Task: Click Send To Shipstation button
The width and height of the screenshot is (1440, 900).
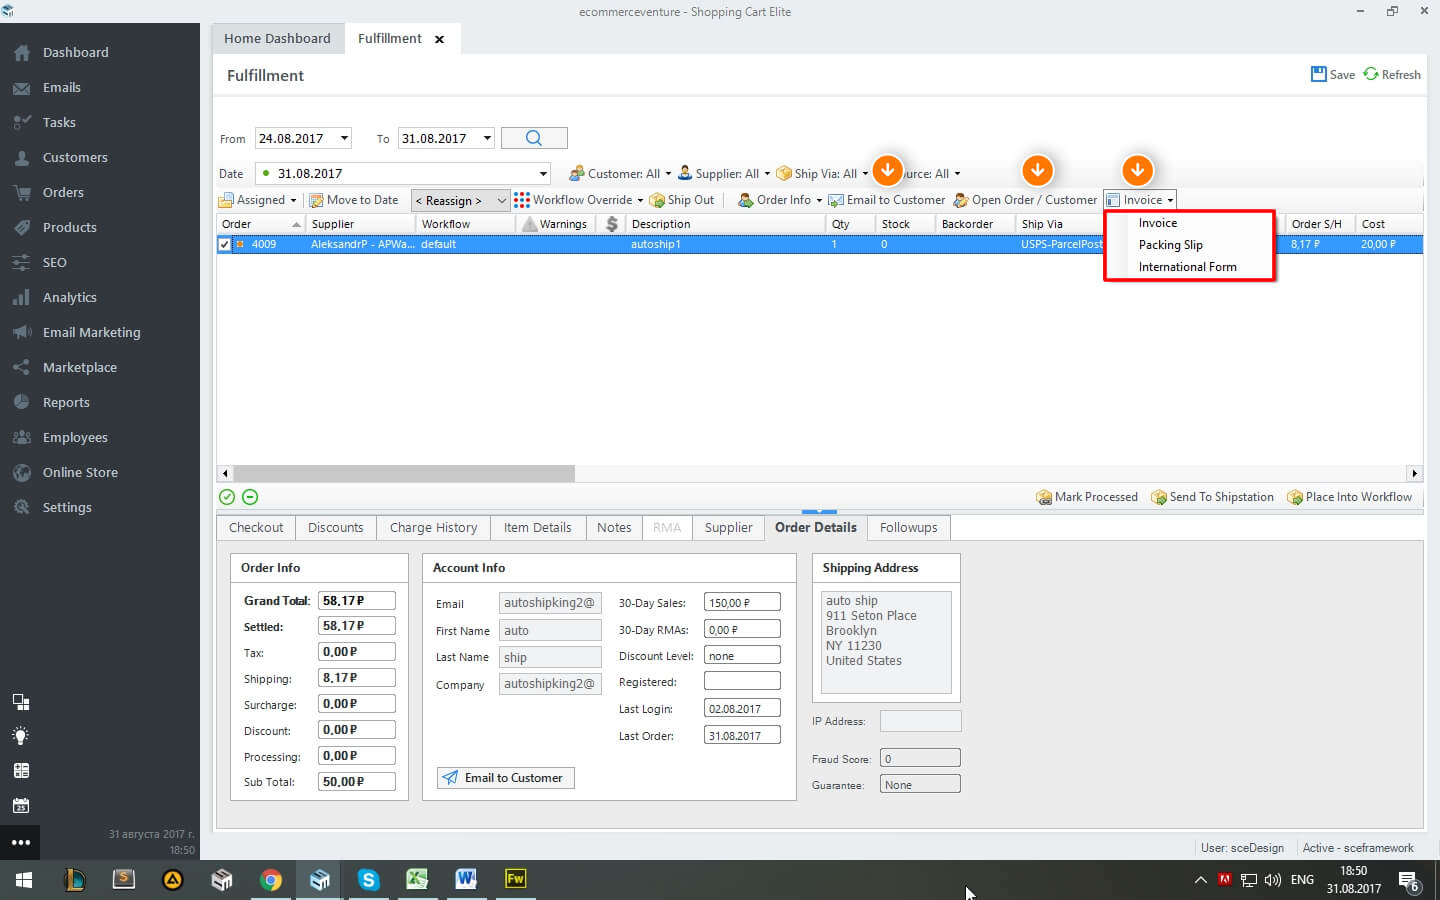Action: pos(1212,497)
